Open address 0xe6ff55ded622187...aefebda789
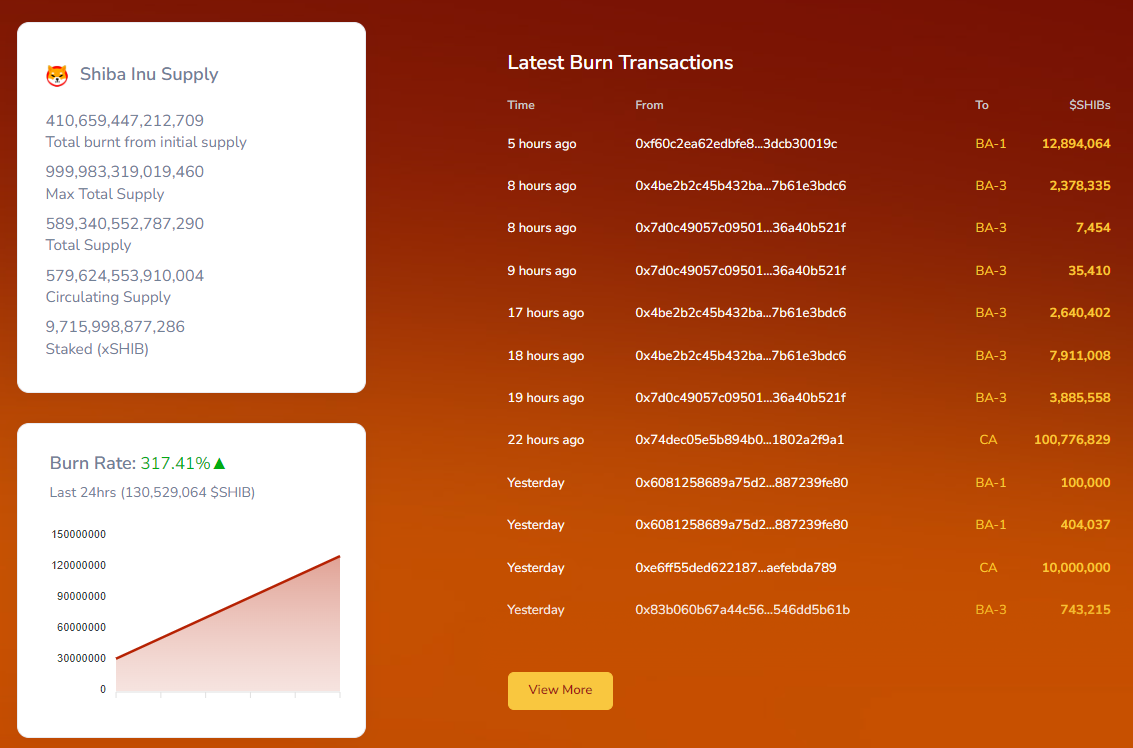Viewport: 1133px width, 748px height. (x=736, y=567)
